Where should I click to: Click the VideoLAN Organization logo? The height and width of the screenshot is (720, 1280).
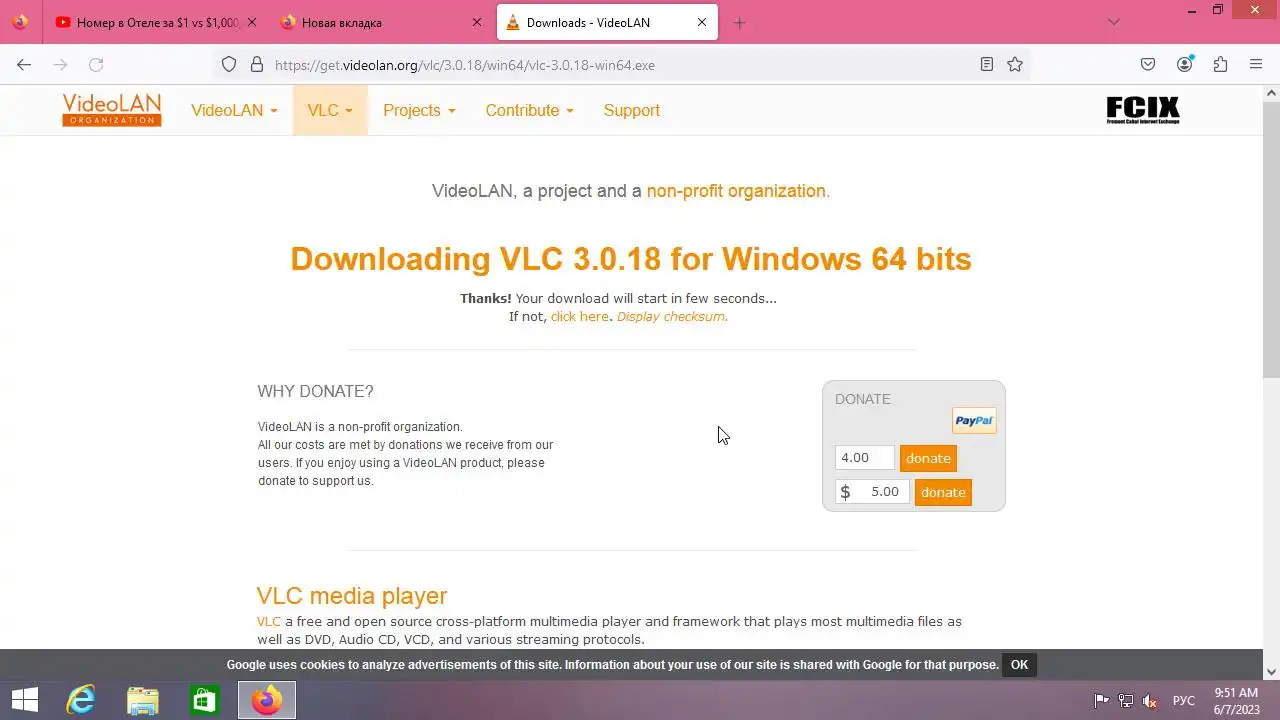tap(111, 110)
